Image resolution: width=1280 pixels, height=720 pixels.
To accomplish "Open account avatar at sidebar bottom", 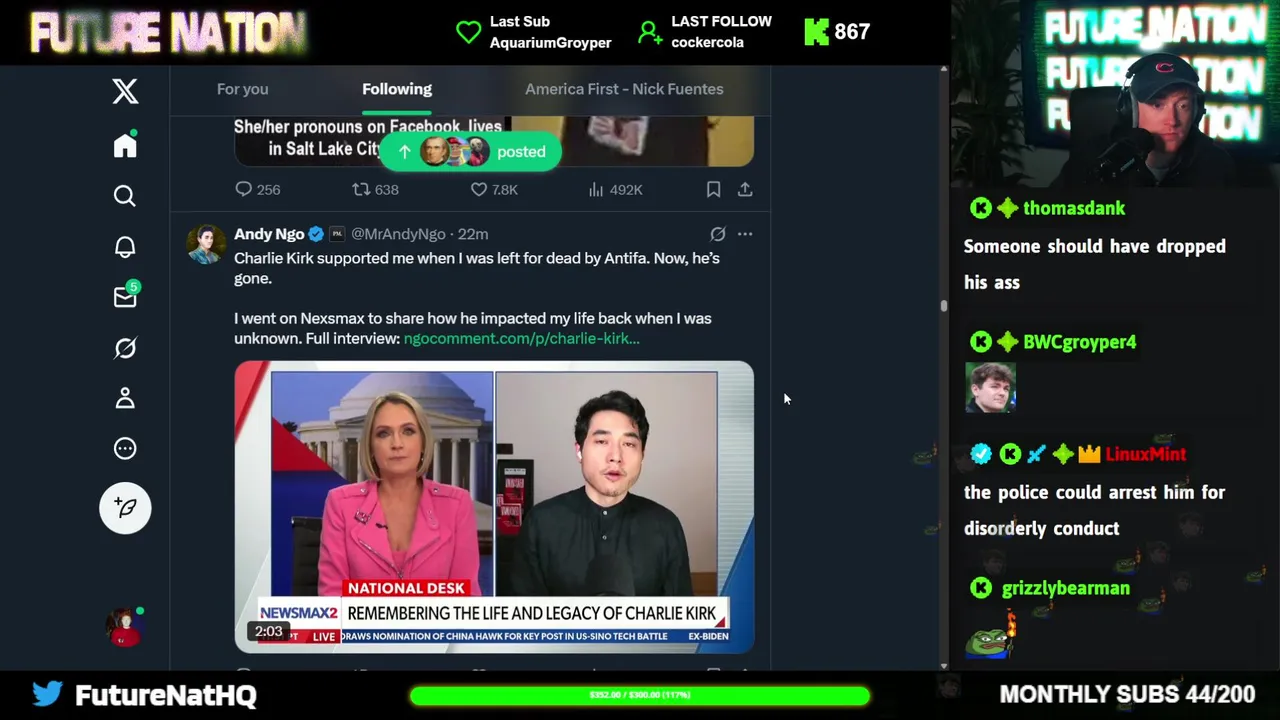I will point(125,627).
